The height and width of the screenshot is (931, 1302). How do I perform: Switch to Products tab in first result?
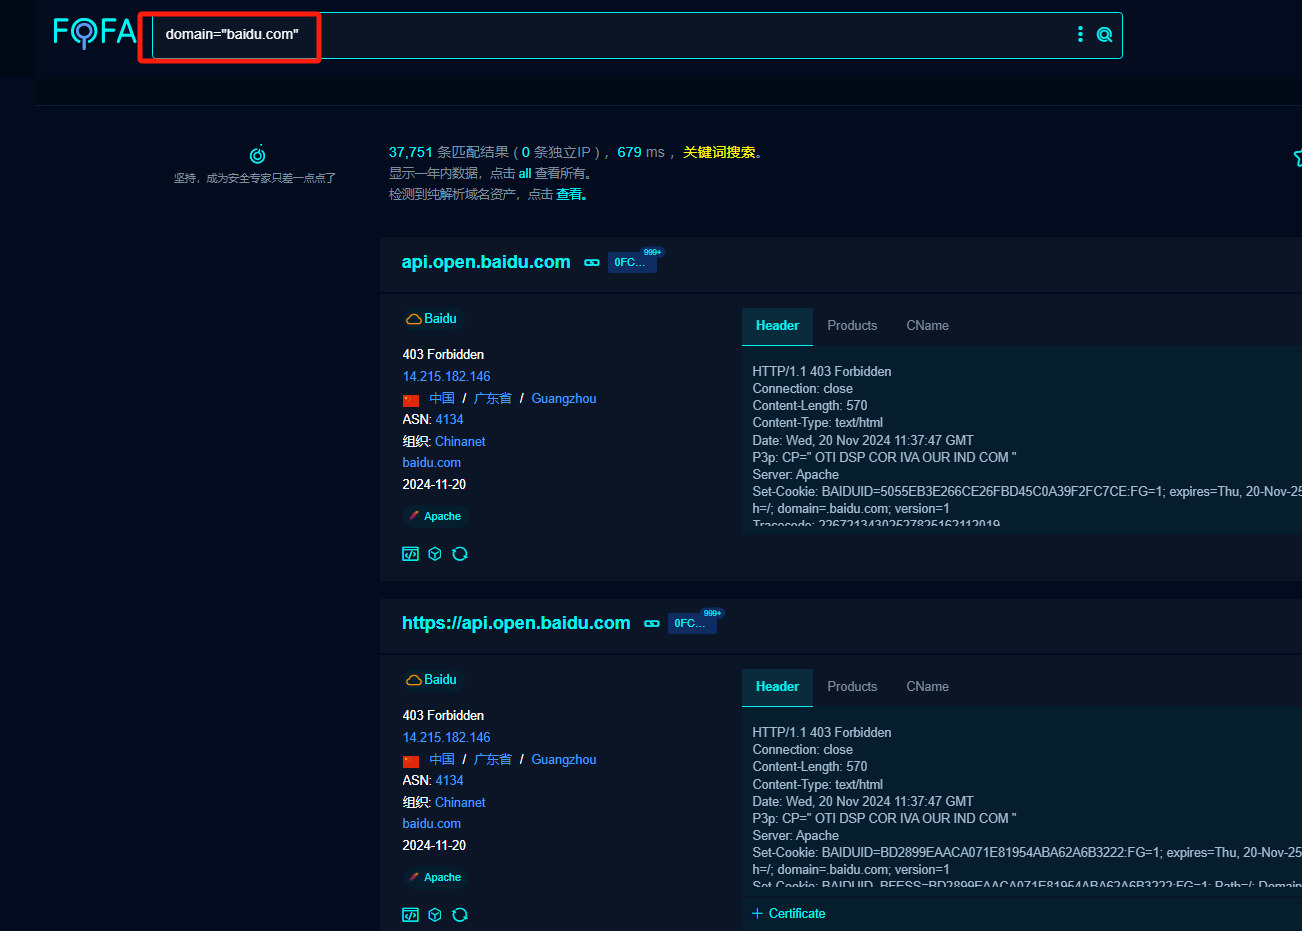pos(852,326)
